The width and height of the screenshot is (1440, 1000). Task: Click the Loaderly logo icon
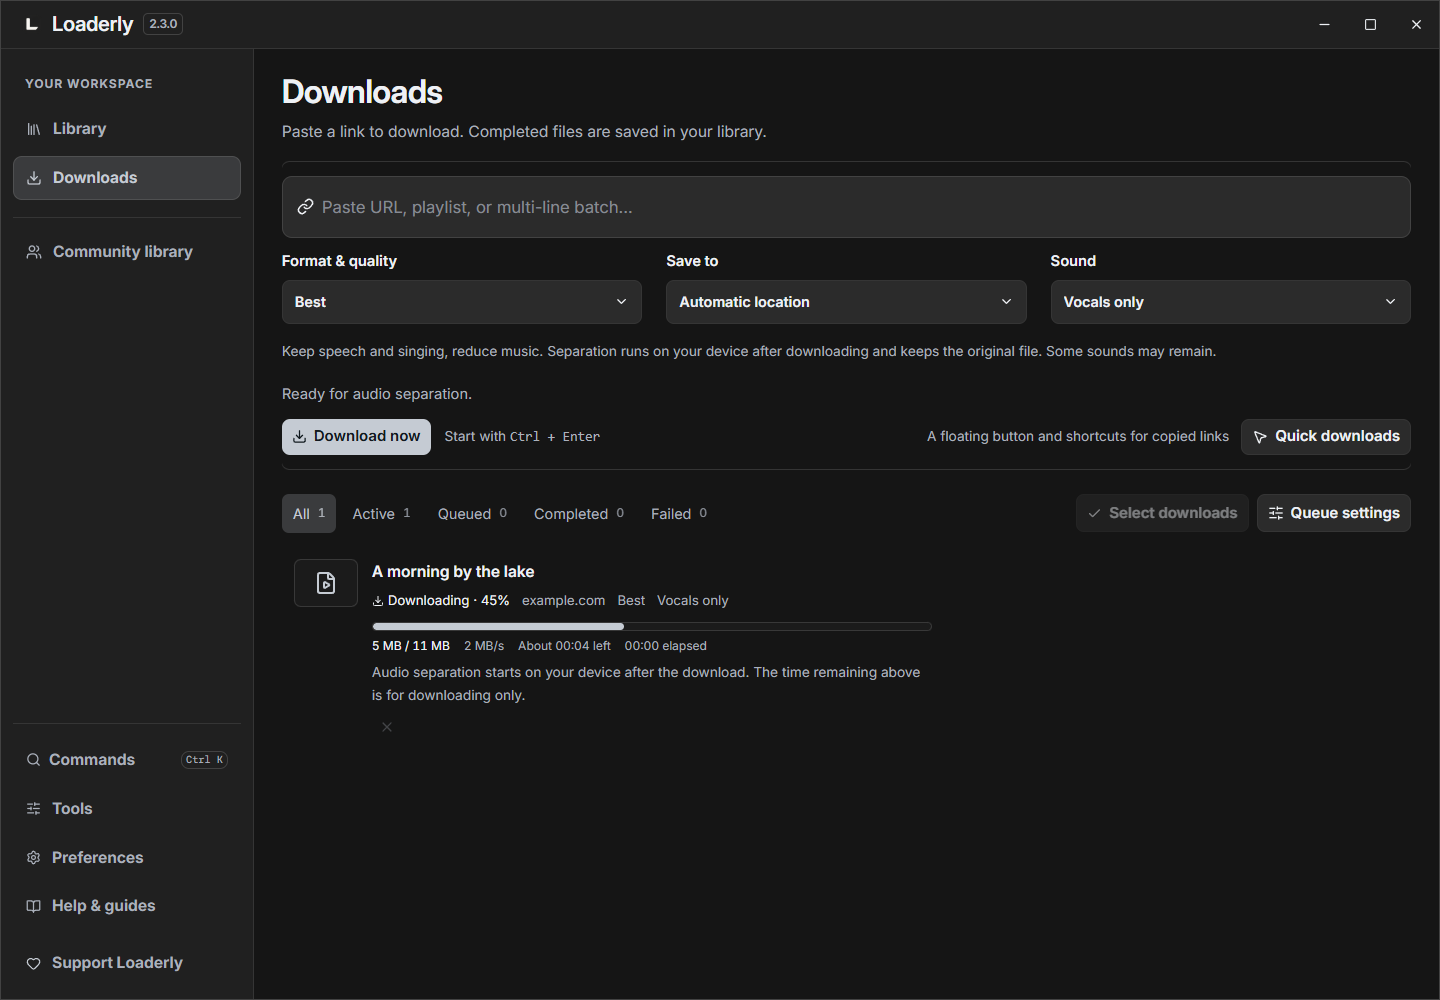(x=32, y=24)
